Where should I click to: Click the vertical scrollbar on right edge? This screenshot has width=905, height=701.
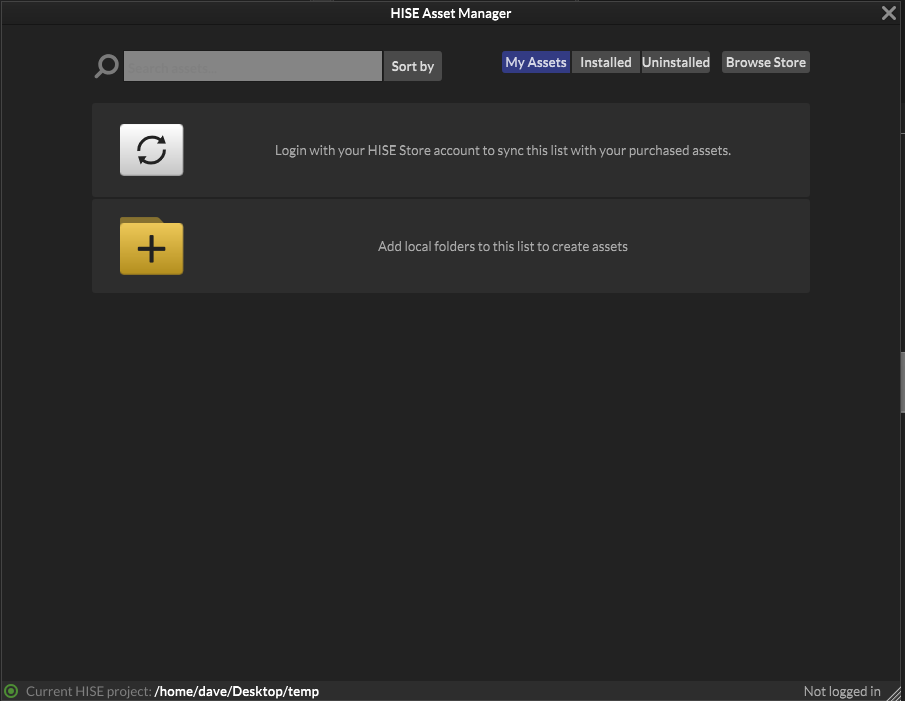click(901, 382)
